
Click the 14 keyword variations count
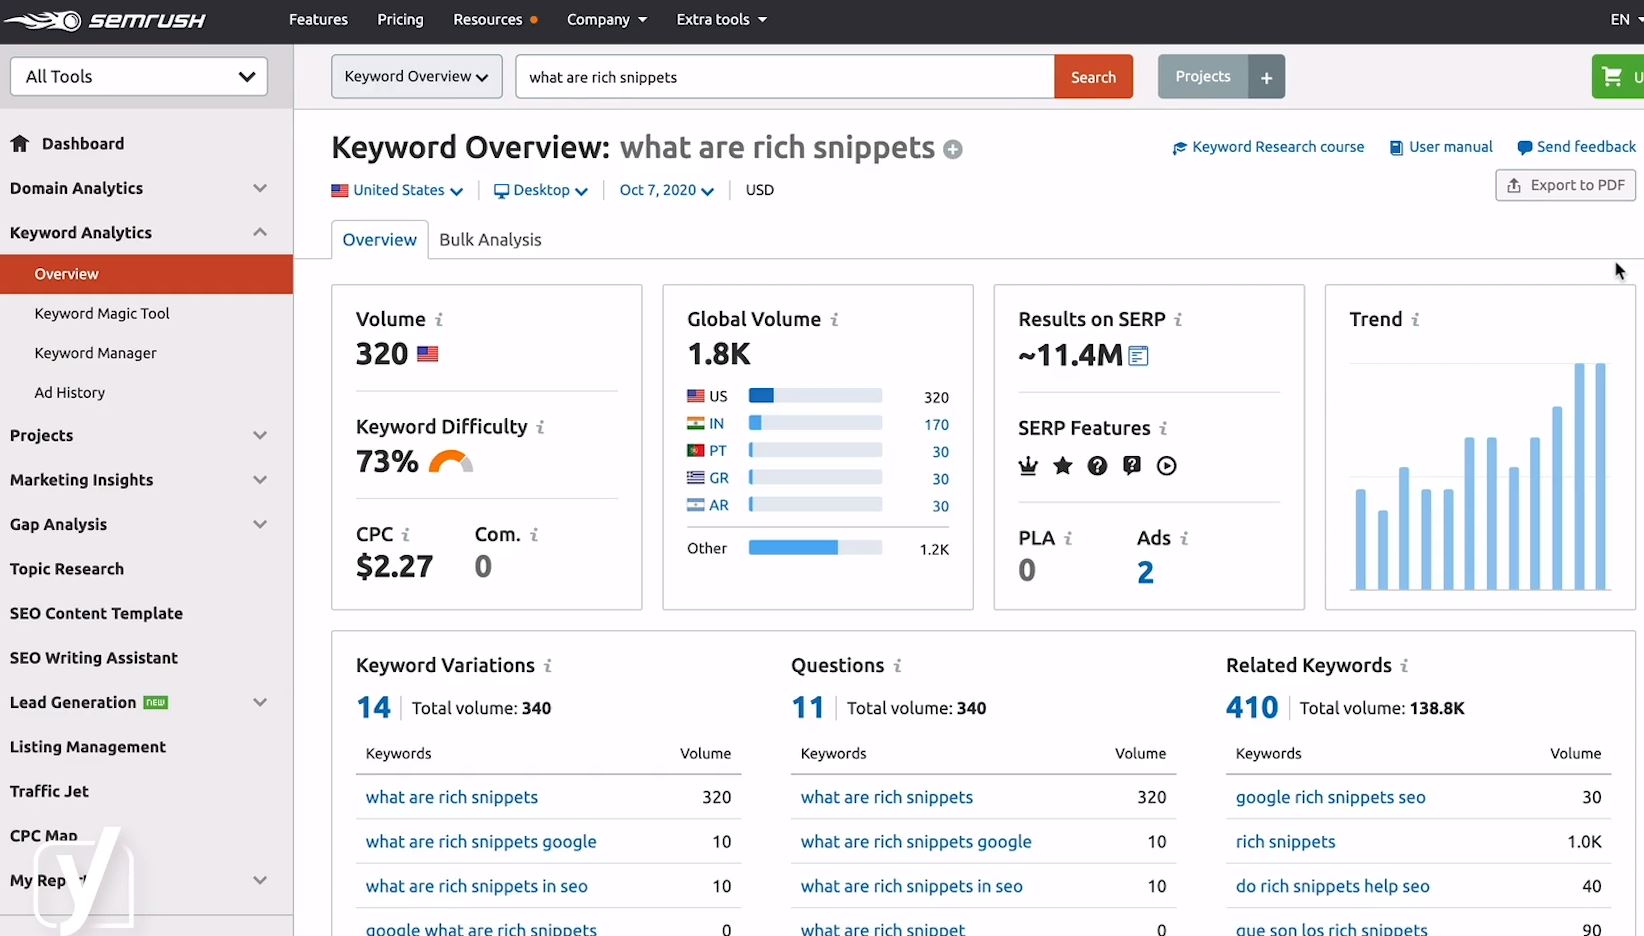click(373, 708)
